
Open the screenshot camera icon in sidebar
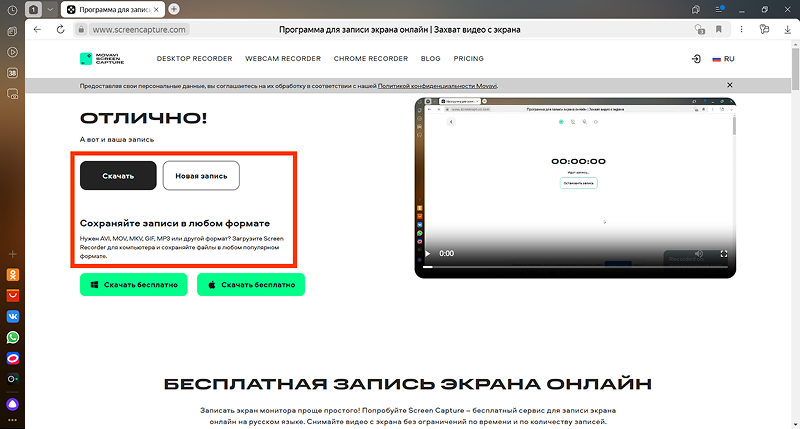(12, 94)
